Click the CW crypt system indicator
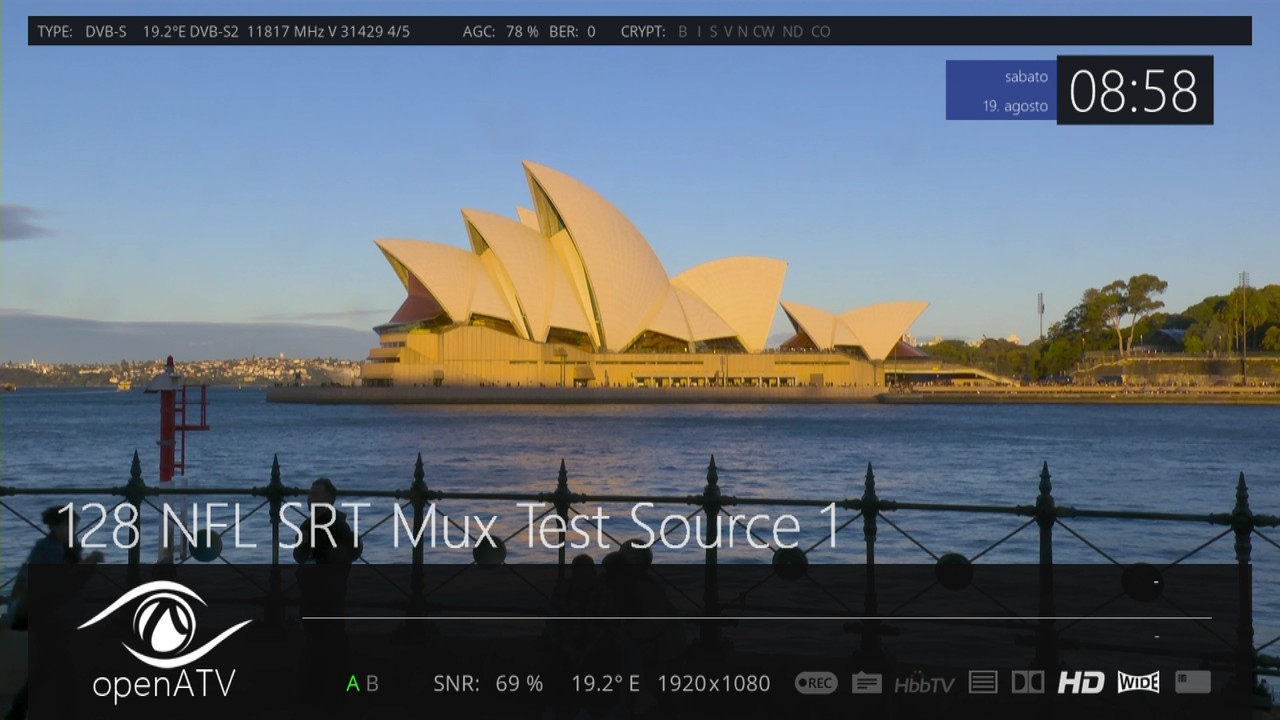The width and height of the screenshot is (1280, 720). tap(764, 32)
